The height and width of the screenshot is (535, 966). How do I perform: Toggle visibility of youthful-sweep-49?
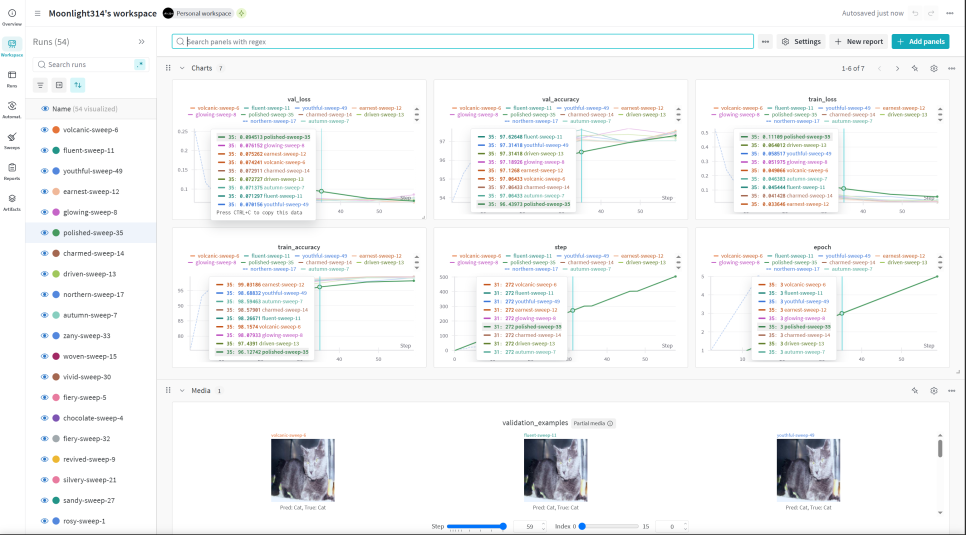click(44, 171)
